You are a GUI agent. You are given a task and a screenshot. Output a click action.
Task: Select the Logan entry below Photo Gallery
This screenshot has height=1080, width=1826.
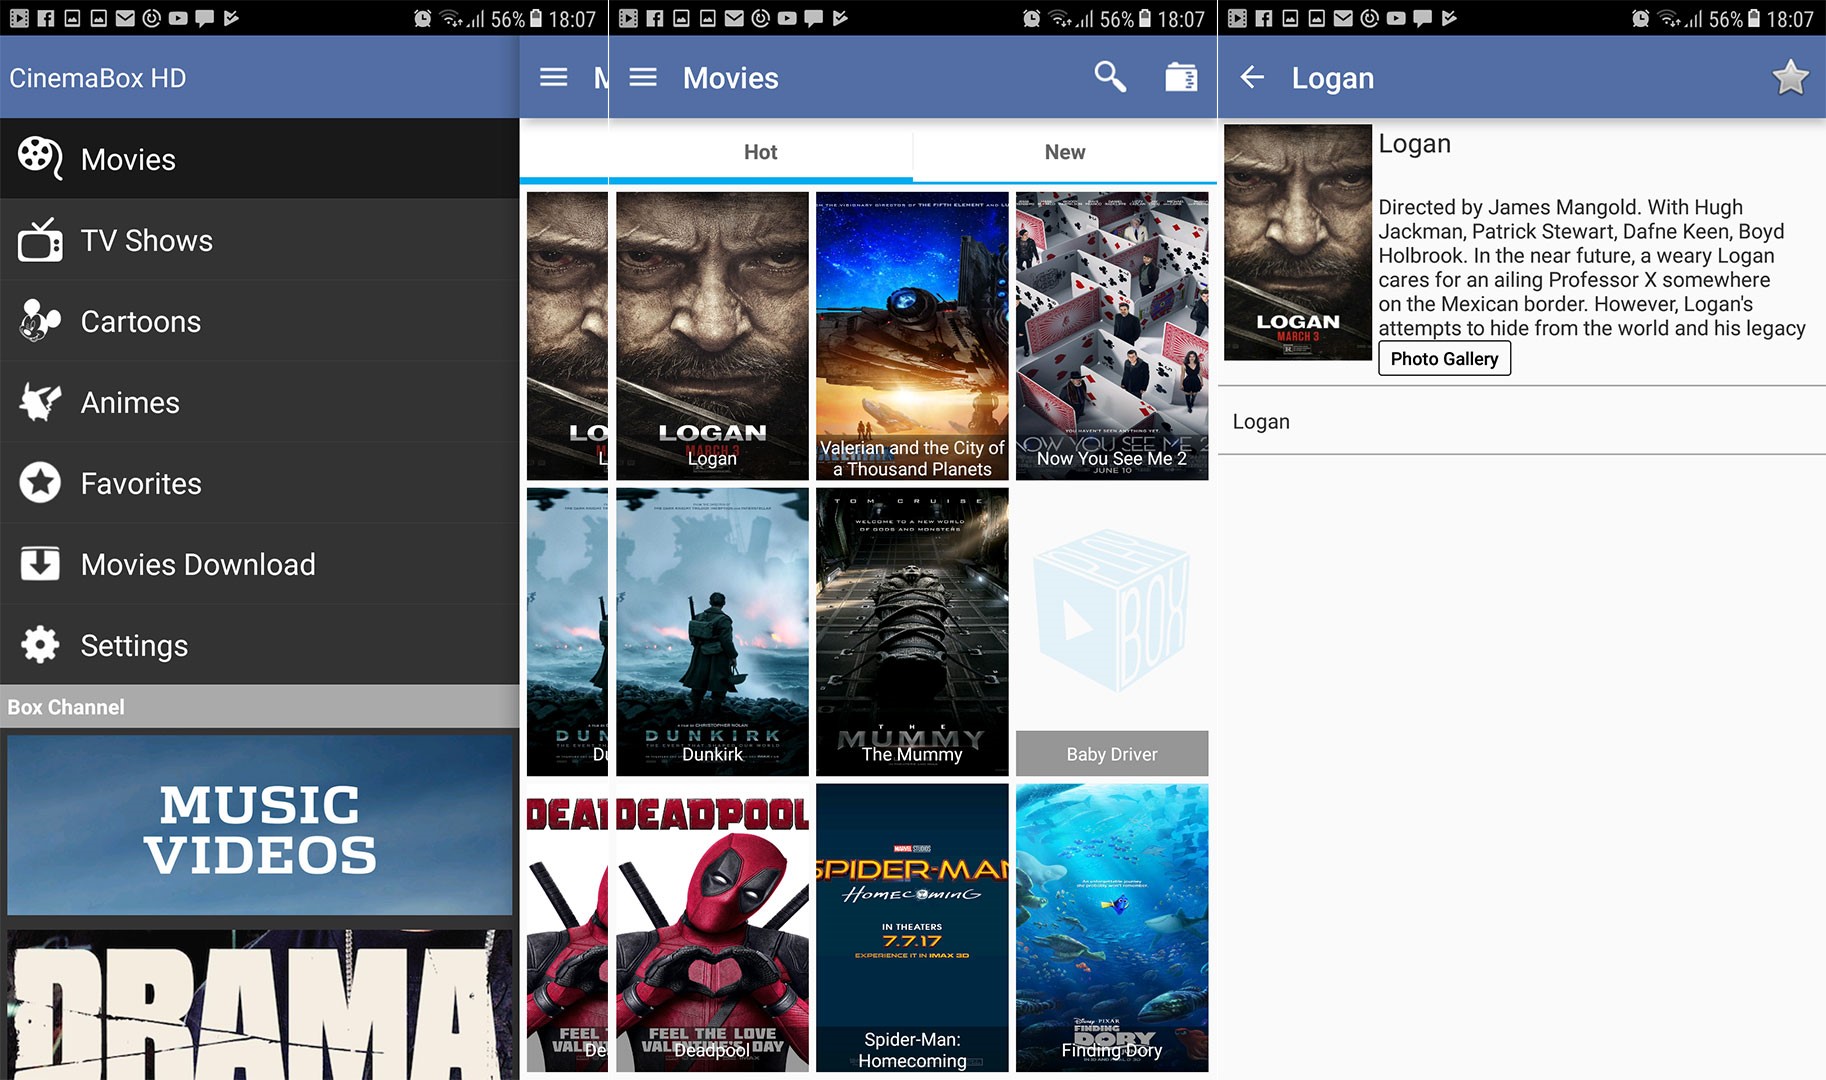1522,421
